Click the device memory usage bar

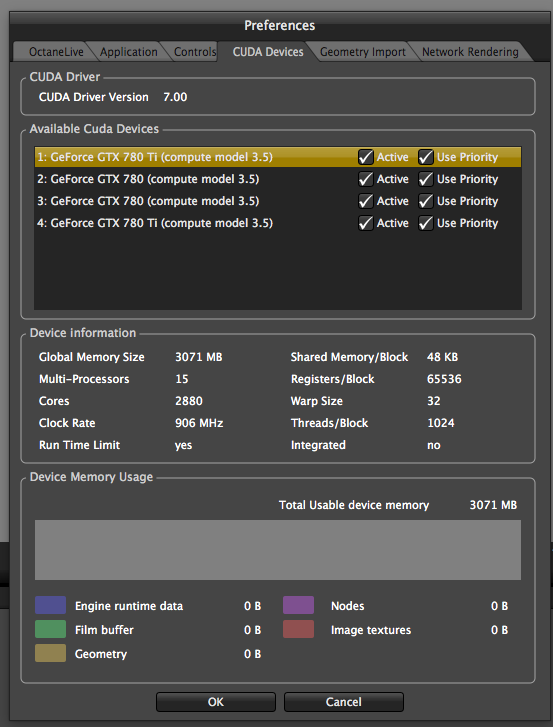pos(278,550)
